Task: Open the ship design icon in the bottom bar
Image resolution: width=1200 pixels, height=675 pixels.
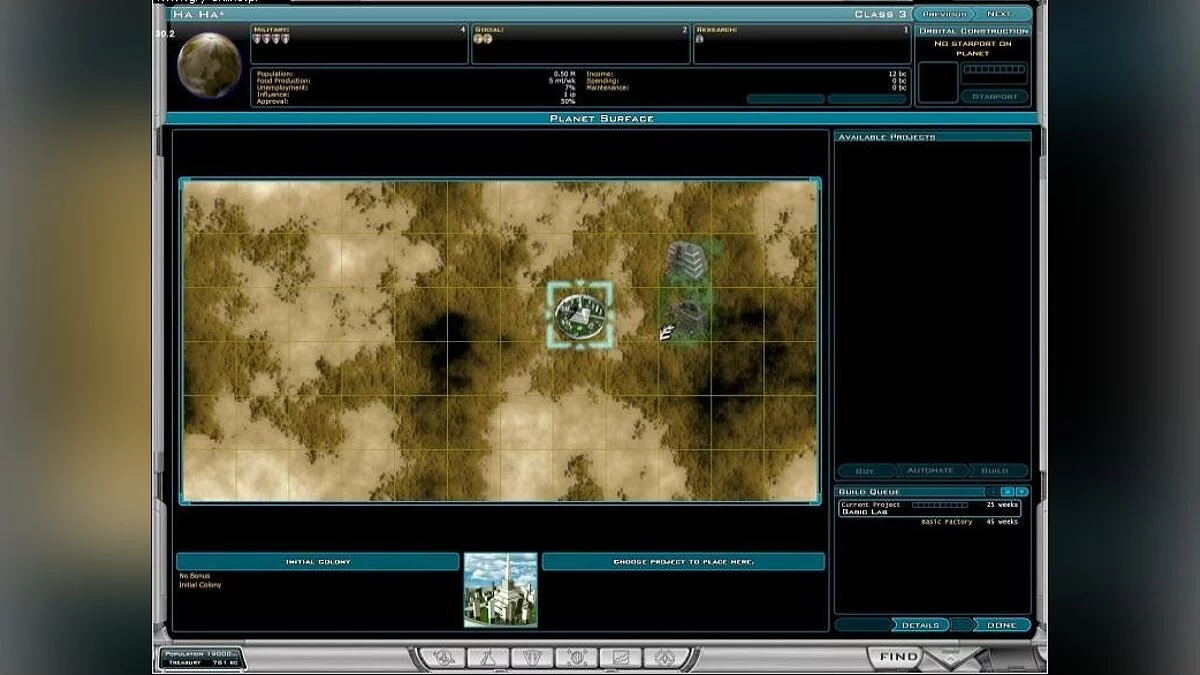Action: point(665,658)
